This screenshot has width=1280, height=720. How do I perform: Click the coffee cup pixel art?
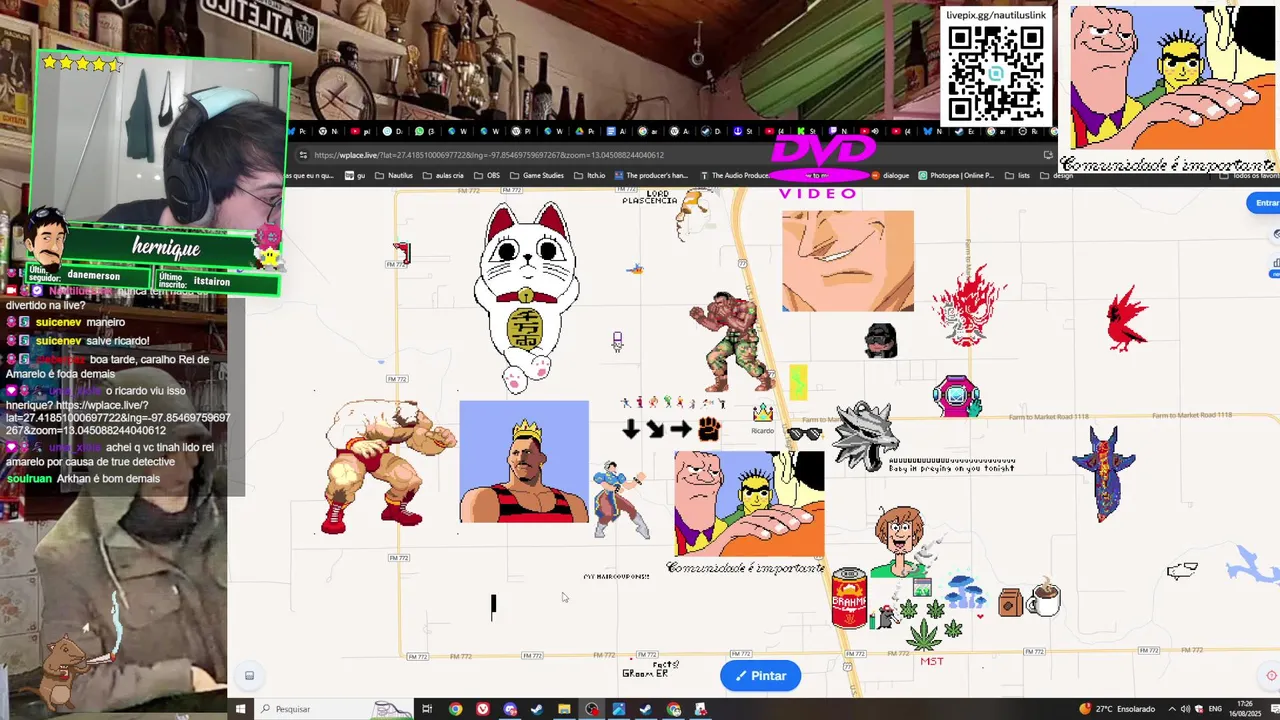1043,598
